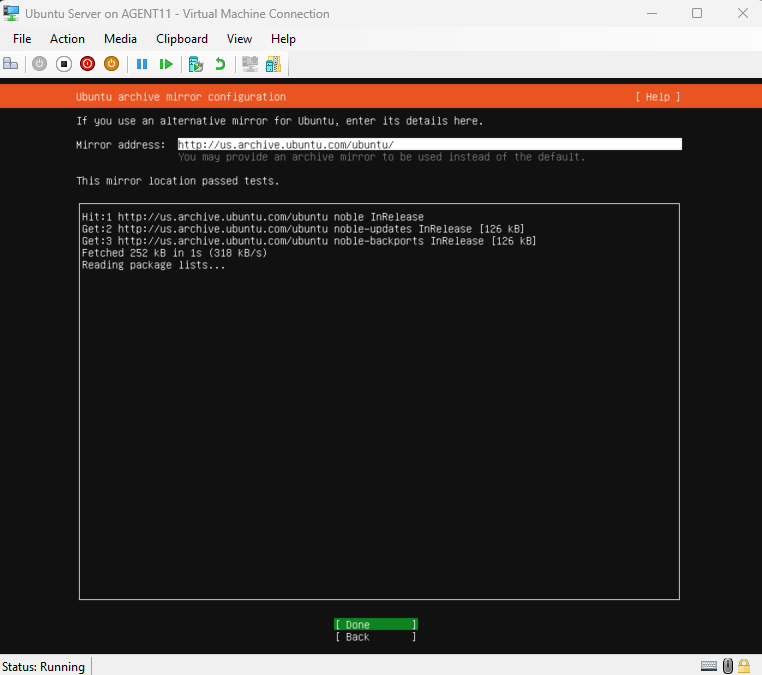Pause the virtual machine
This screenshot has width=762, height=675.
(142, 64)
